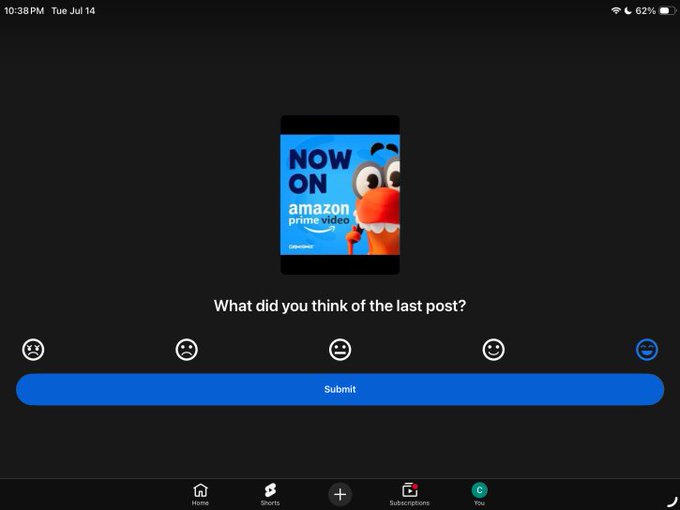Viewport: 680px width, 510px height.
Task: Open the Amazon Prime Video post thumbnail
Action: pos(340,195)
